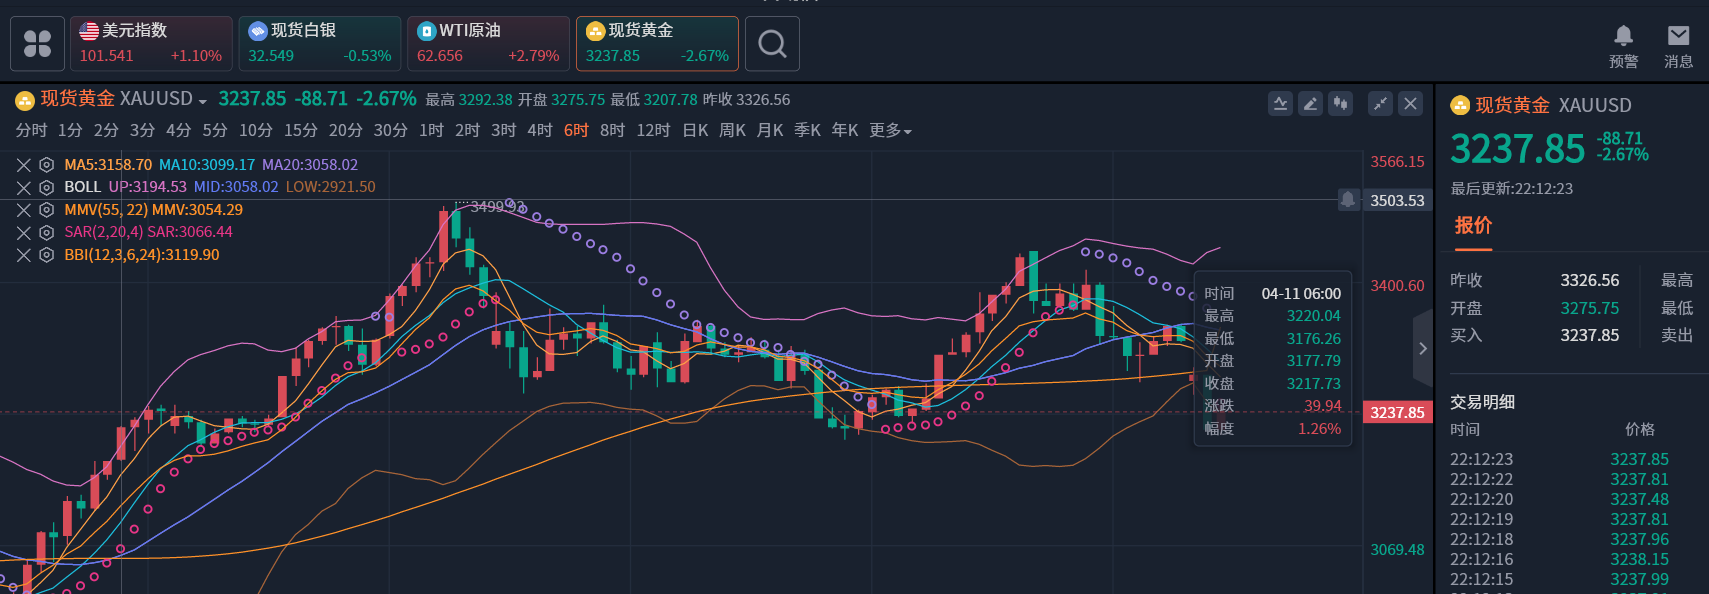Remove the MA5 moving average indicator
The height and width of the screenshot is (594, 1709).
click(x=24, y=165)
